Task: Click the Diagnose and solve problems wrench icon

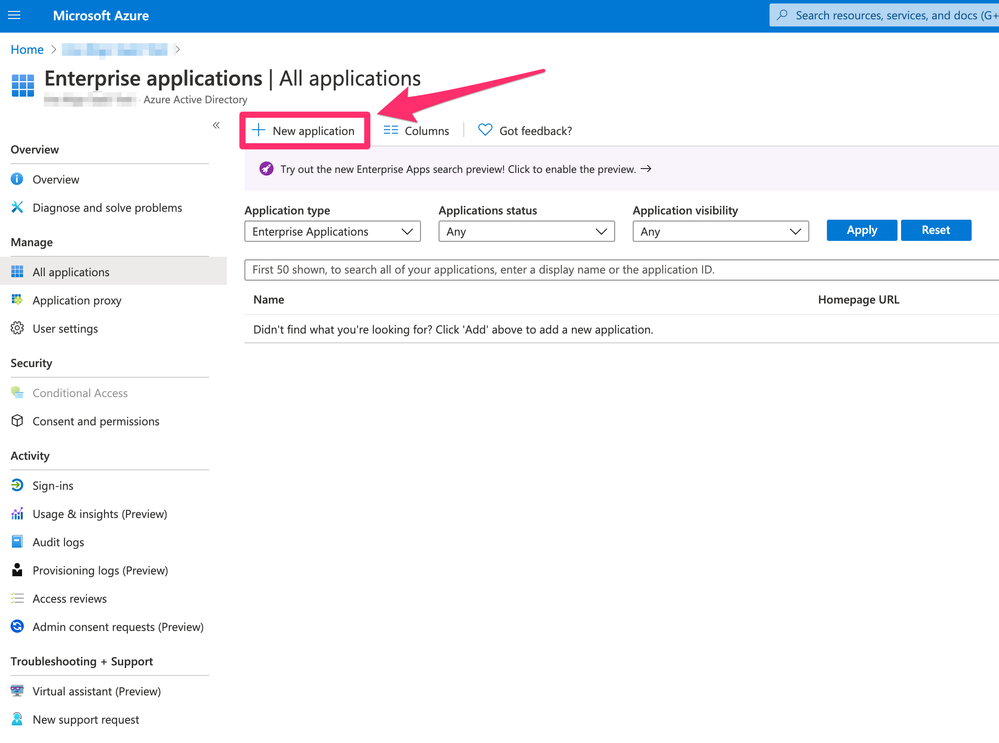Action: [x=17, y=207]
